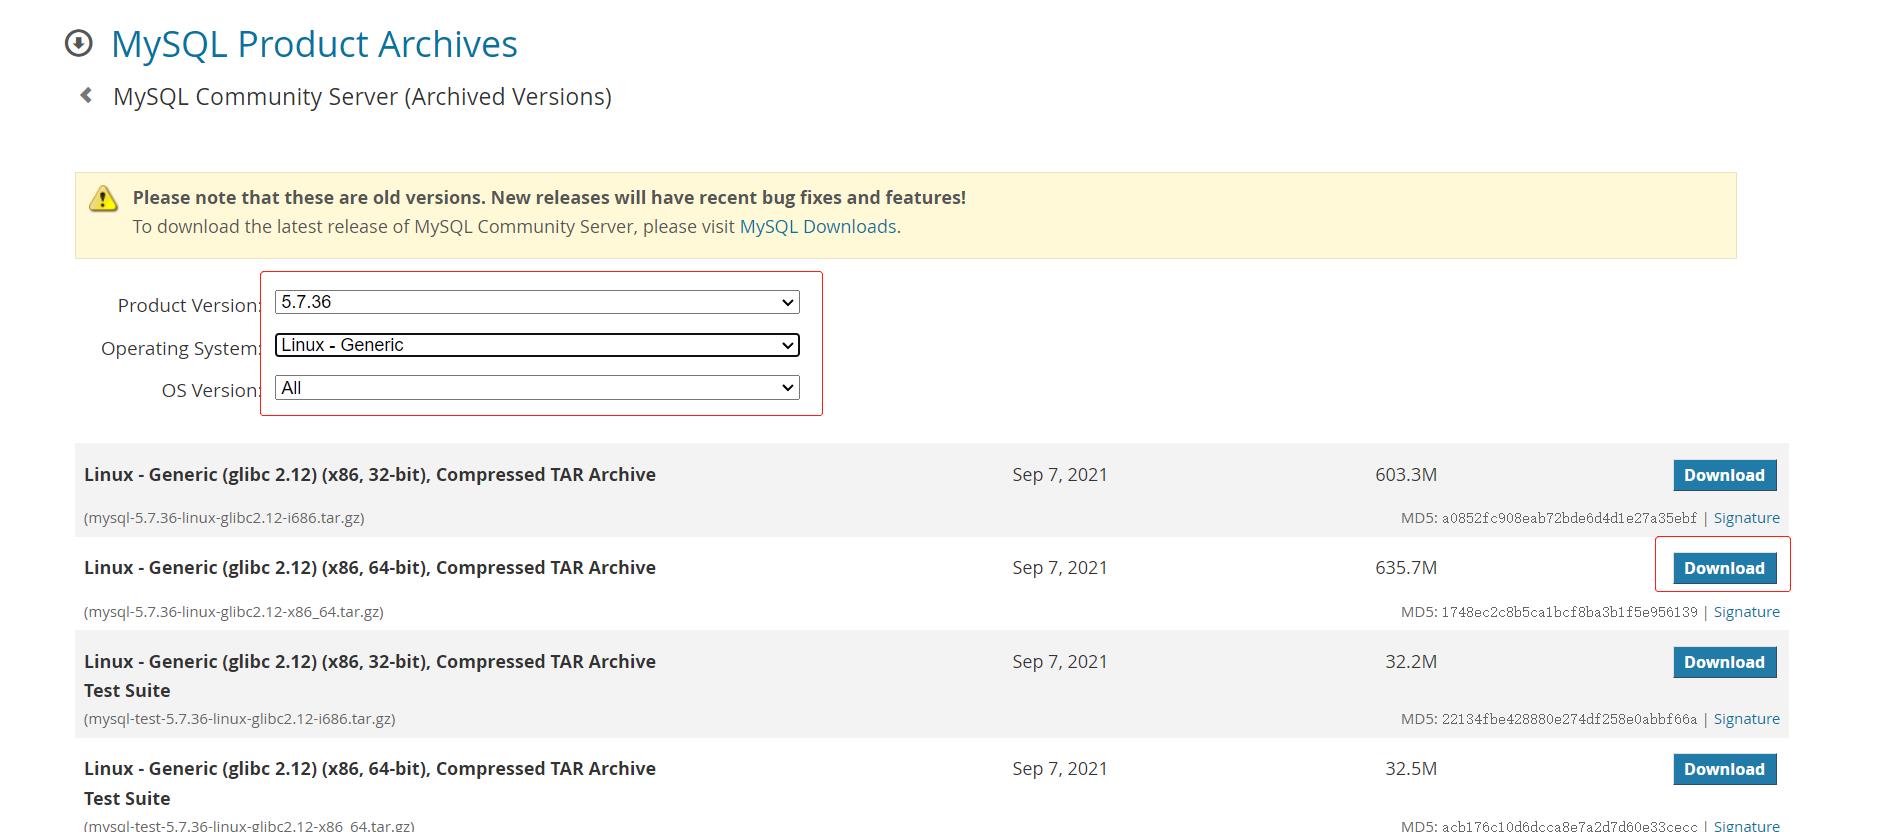Image resolution: width=1899 pixels, height=832 pixels.
Task: Click Sep 7, 2021 date of 64-bit TAR Archive
Action: click(x=1060, y=568)
